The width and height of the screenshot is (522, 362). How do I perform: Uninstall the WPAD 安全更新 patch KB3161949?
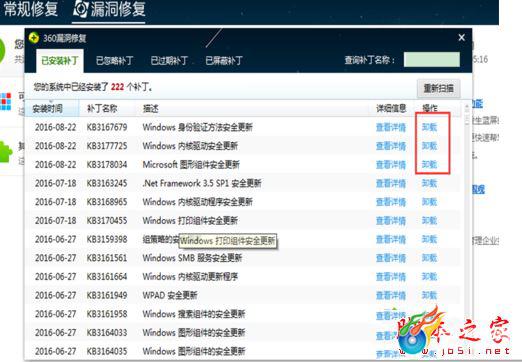point(429,295)
